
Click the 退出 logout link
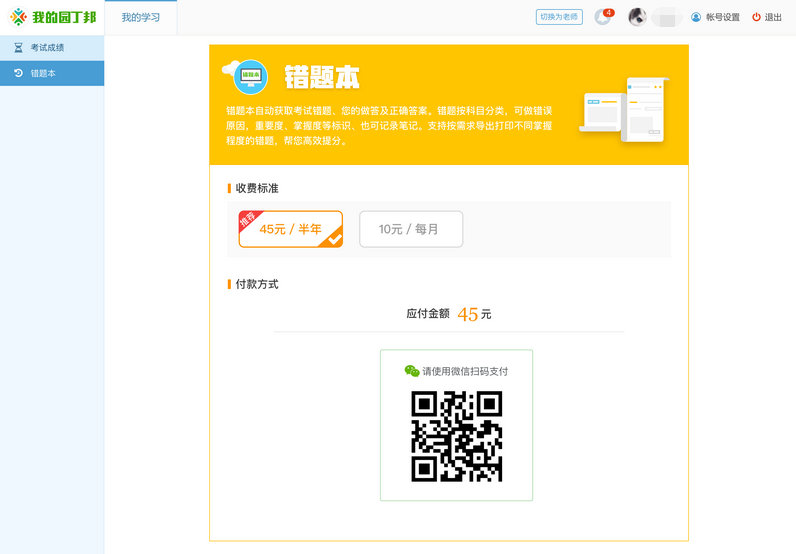click(773, 17)
